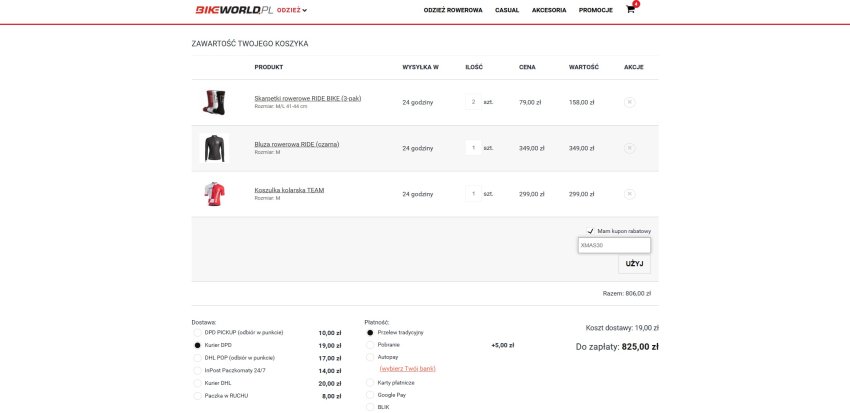This screenshot has width=850, height=413.
Task: Go to PROMOCJE menu item
Action: pos(595,10)
